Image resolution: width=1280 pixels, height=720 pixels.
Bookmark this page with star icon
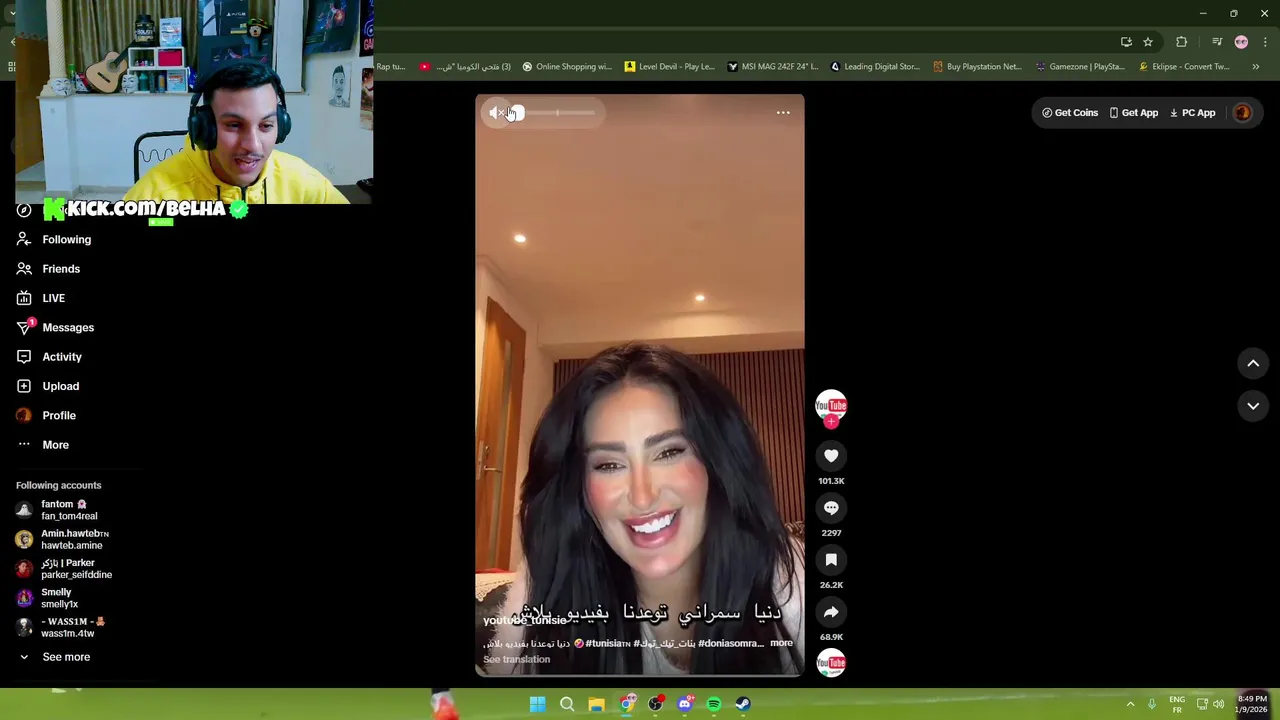coord(1148,42)
